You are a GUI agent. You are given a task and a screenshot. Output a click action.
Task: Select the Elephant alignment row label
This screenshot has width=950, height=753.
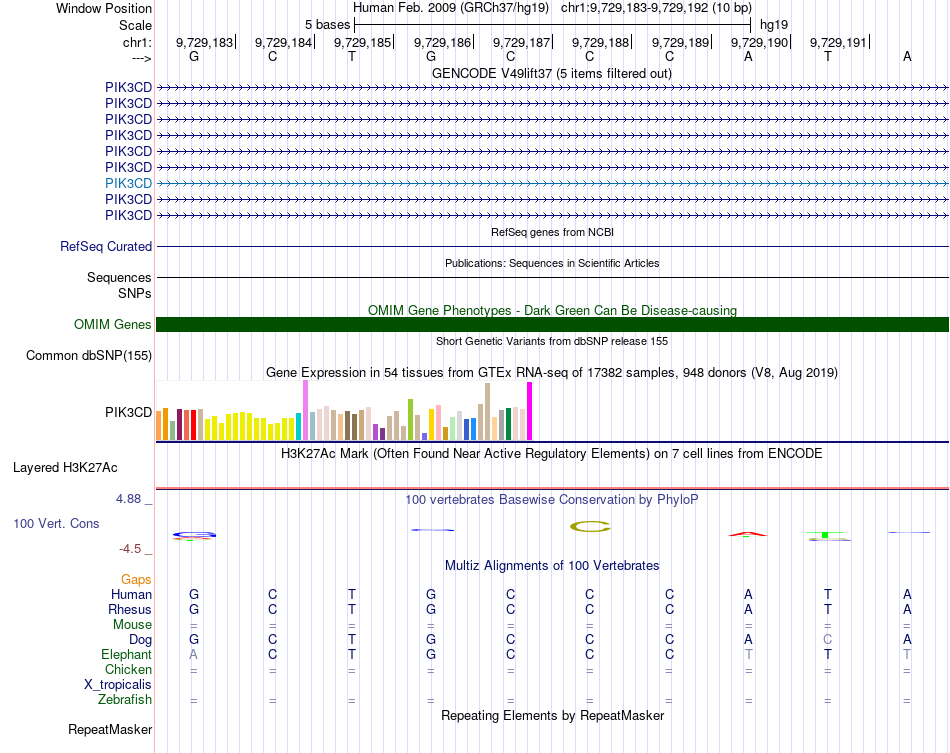(x=127, y=655)
